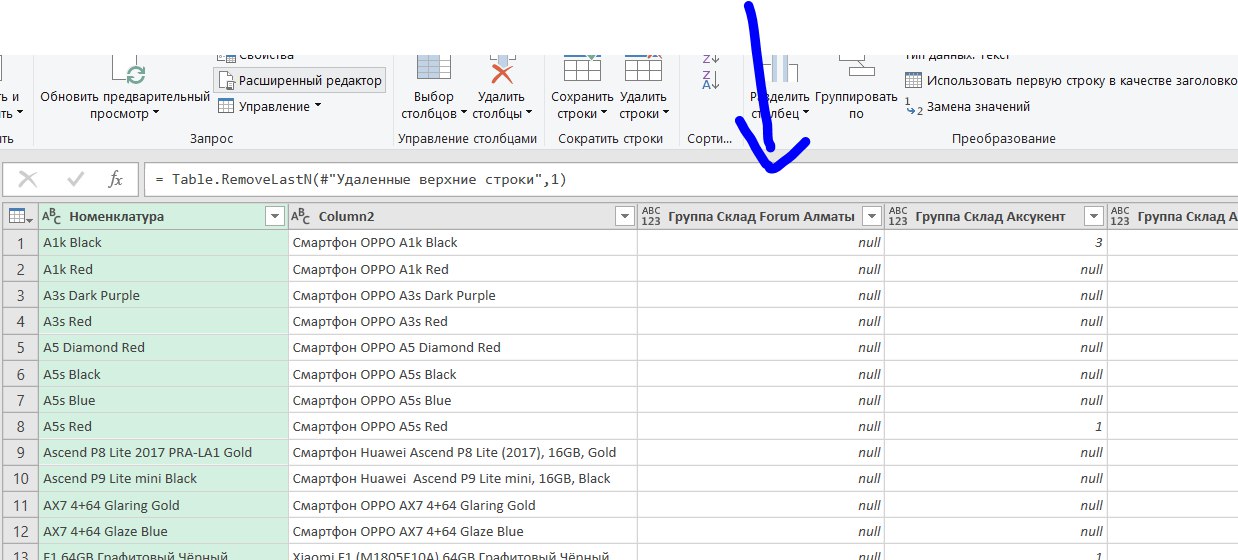Click into the Table.RemoveLastN formula field
Viewport: 1238px width, 560px height.
point(690,179)
